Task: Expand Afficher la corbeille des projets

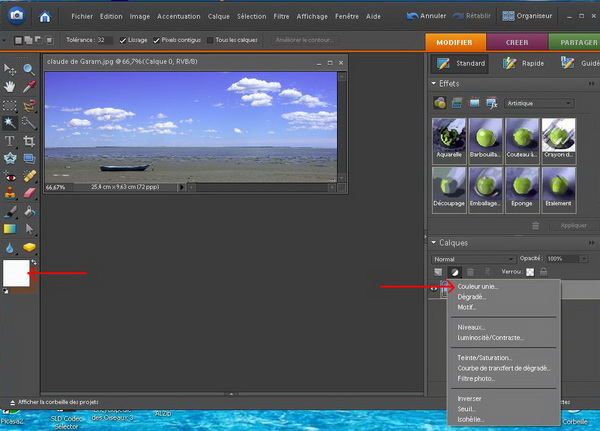Action: tap(54, 402)
